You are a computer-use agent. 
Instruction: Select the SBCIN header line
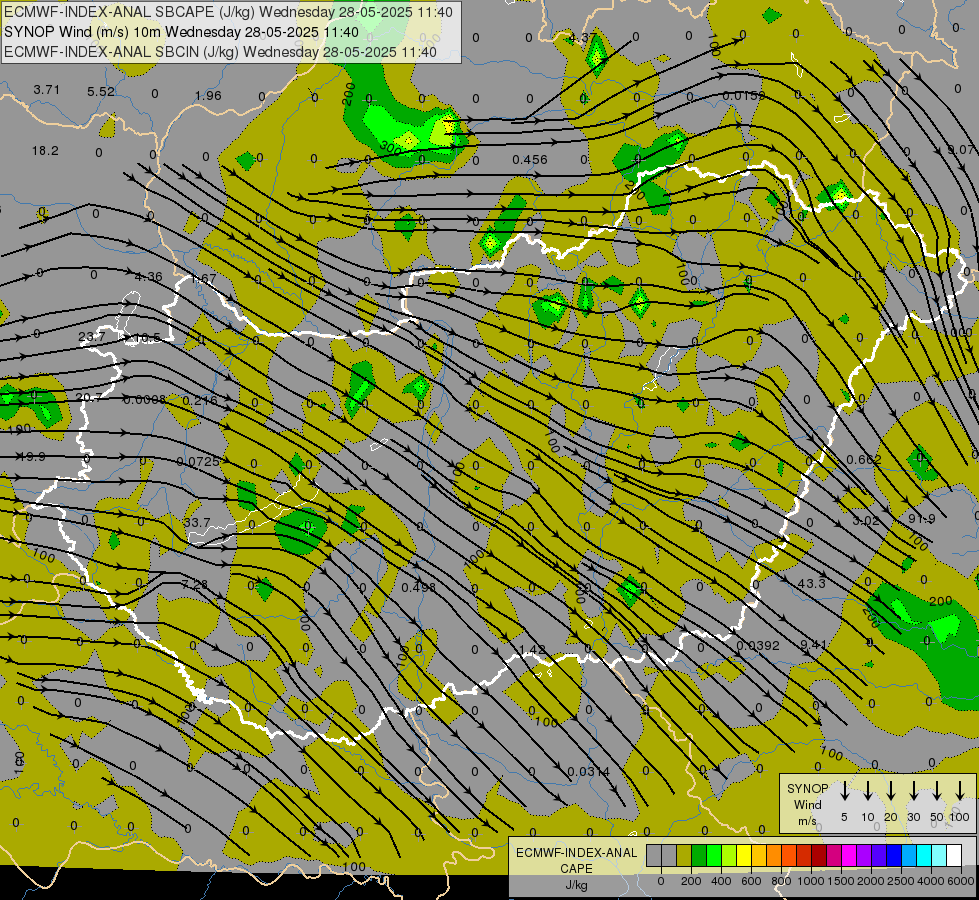coord(220,52)
